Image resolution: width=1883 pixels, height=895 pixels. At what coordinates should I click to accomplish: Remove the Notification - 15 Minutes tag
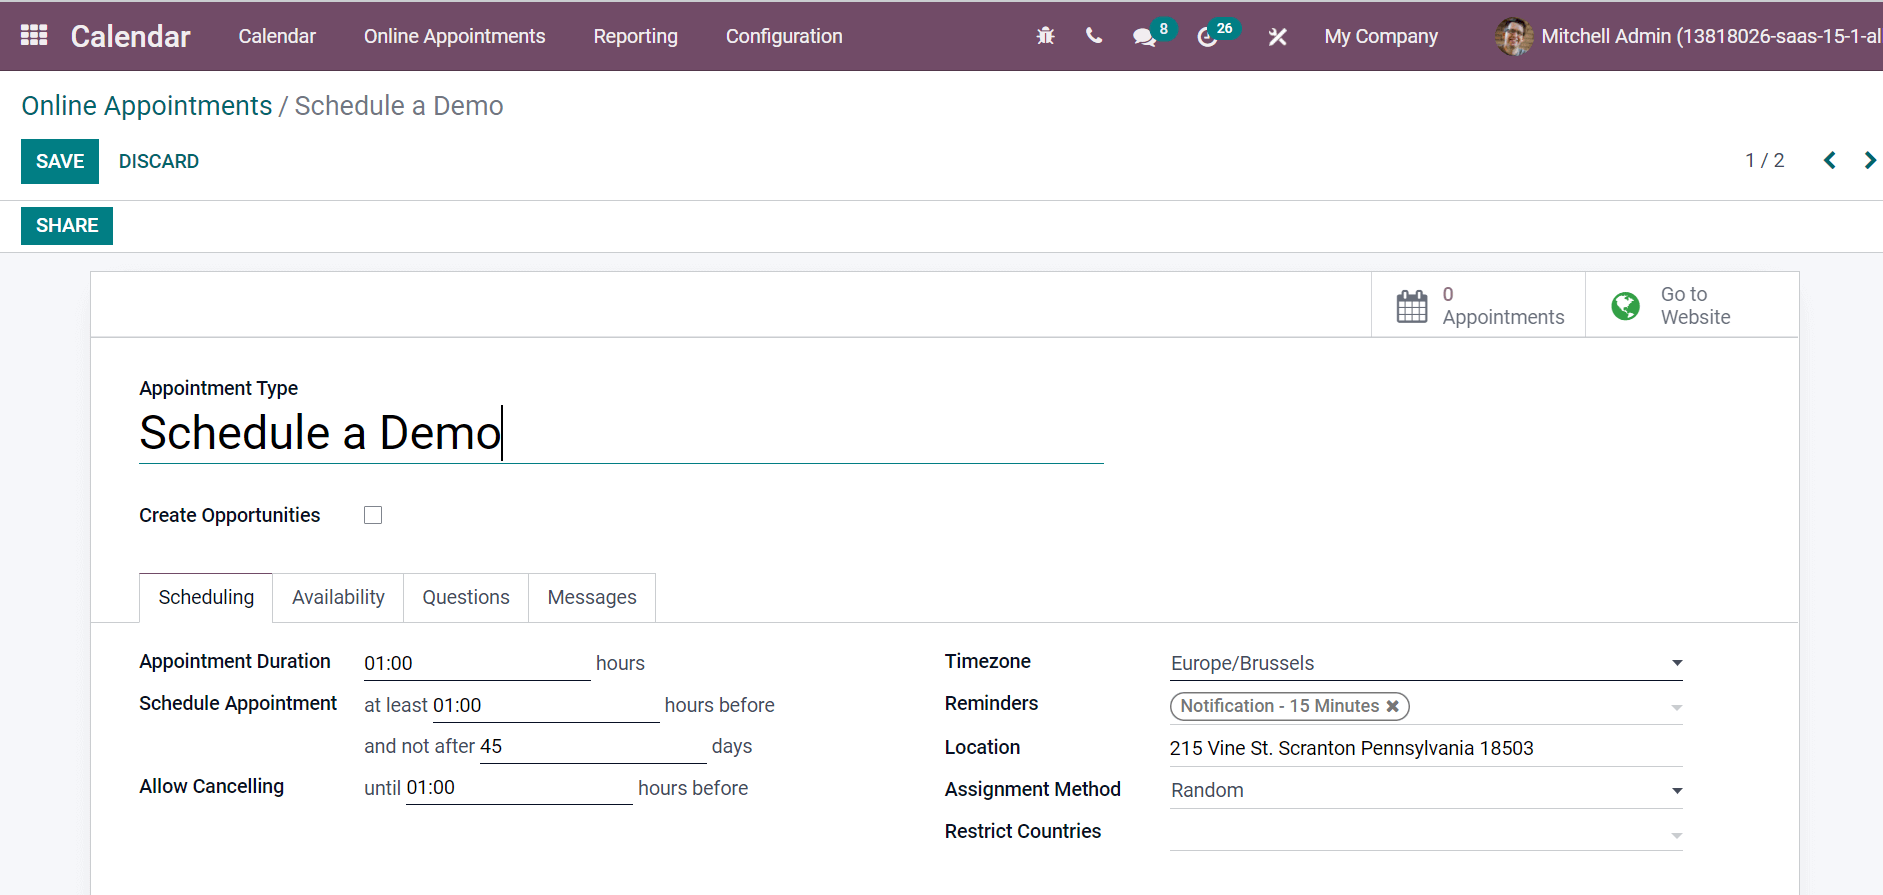coord(1392,706)
